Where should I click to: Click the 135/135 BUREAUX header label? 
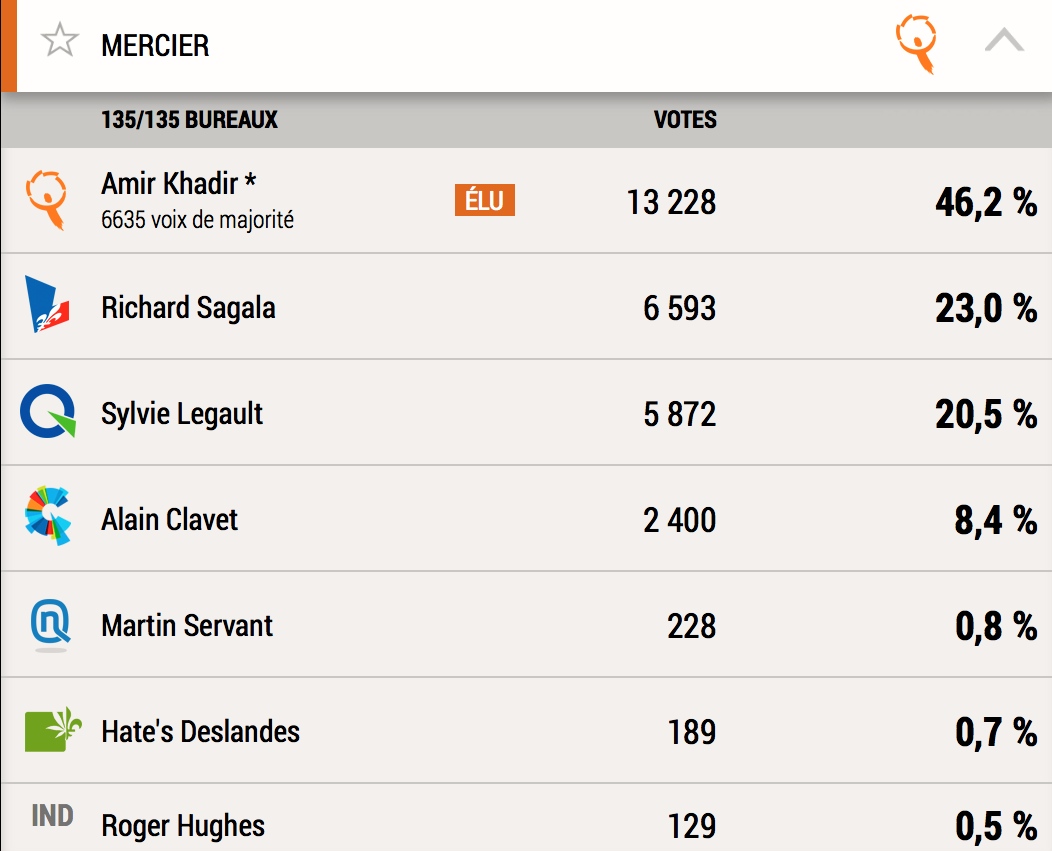click(x=189, y=120)
